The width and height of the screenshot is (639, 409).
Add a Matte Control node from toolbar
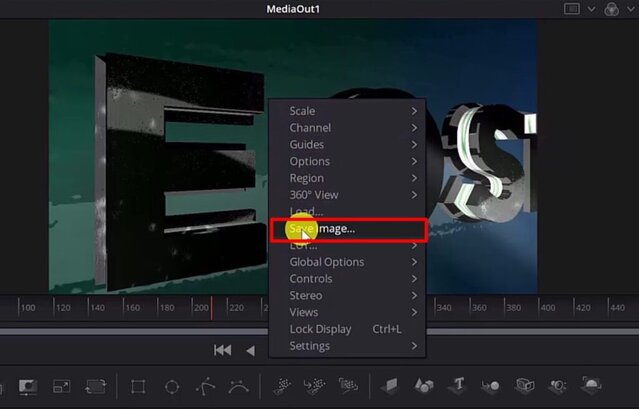[28, 386]
